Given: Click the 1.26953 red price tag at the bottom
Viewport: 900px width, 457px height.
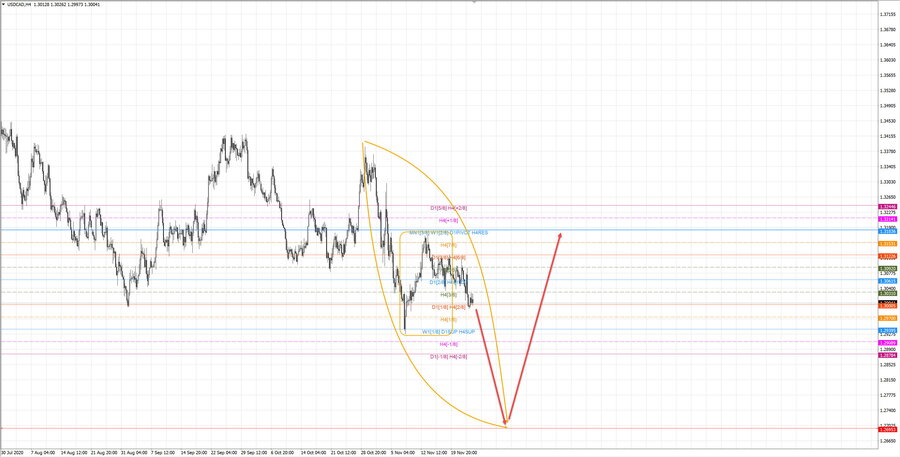Looking at the screenshot, I should coord(889,429).
